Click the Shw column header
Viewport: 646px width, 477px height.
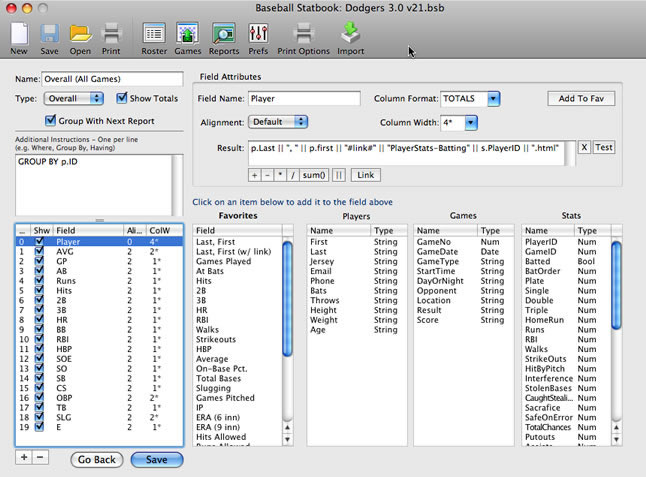tap(42, 230)
